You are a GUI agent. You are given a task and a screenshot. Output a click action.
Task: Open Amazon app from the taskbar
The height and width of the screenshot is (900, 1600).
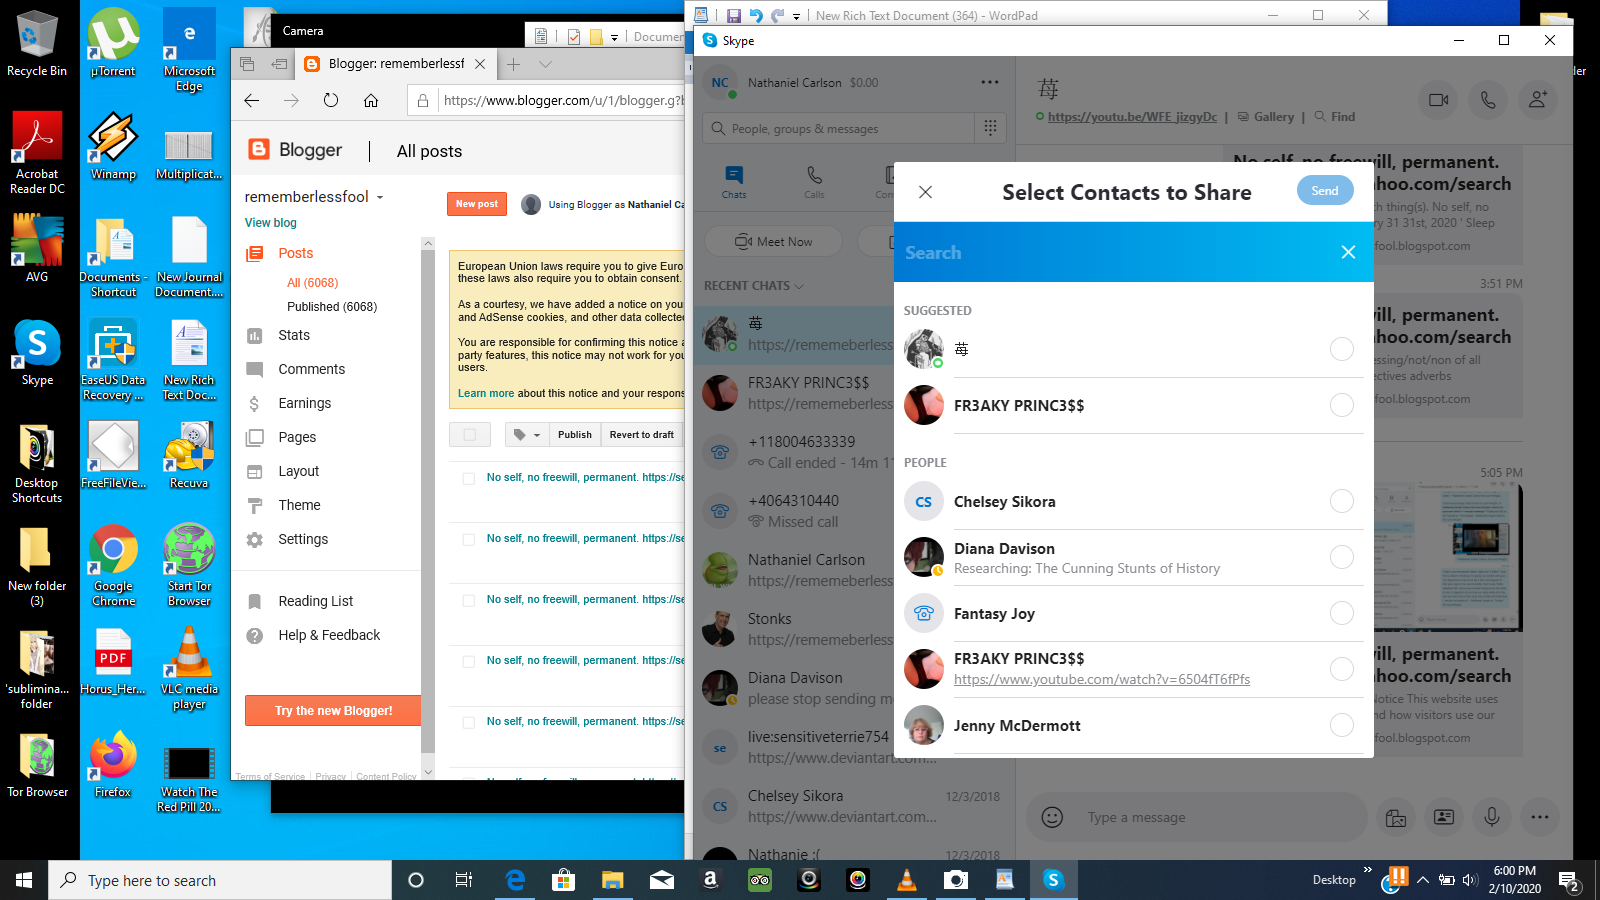click(x=711, y=880)
